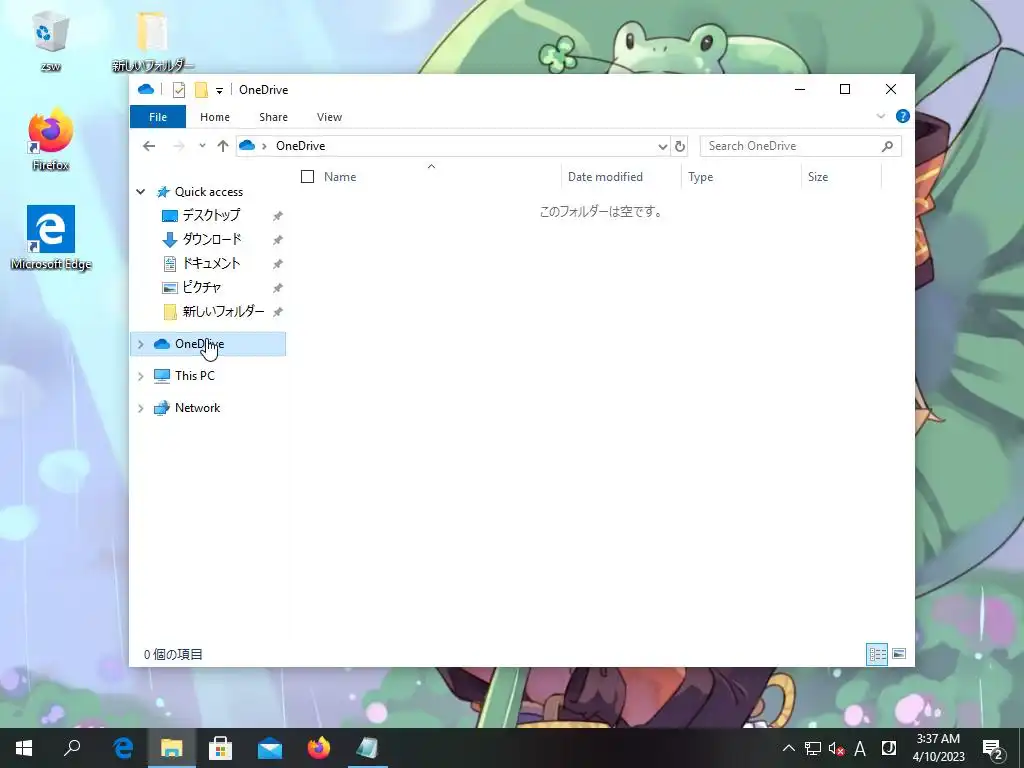Open 新しいフォルダー in Quick access
This screenshot has width=1024, height=768.
tap(223, 312)
